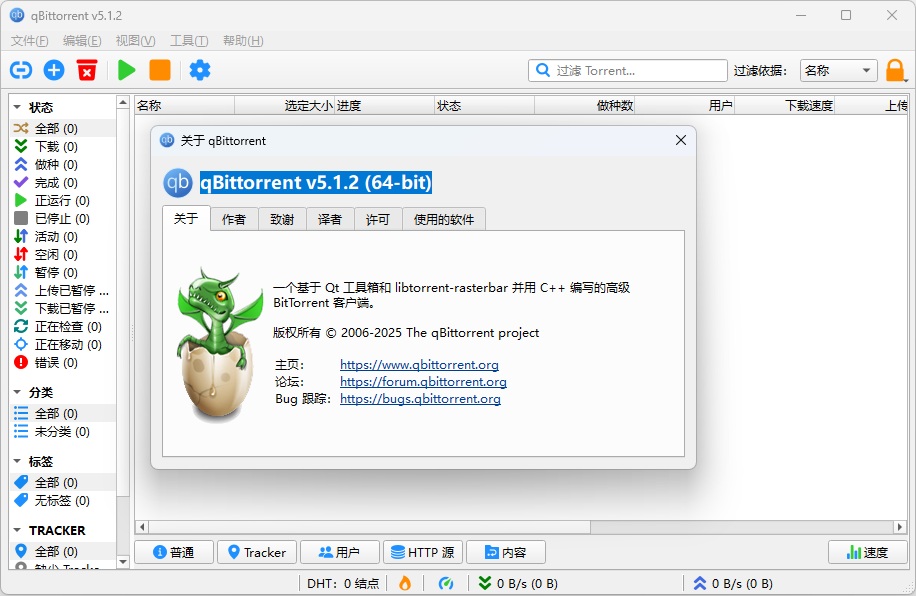Click the 过滤 Torrent search input field

pos(627,71)
